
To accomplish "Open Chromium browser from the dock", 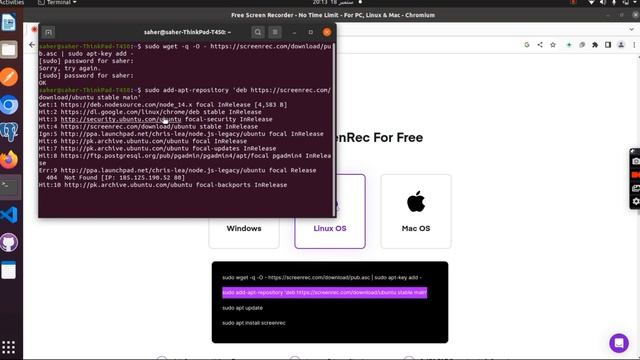I will 9,105.
